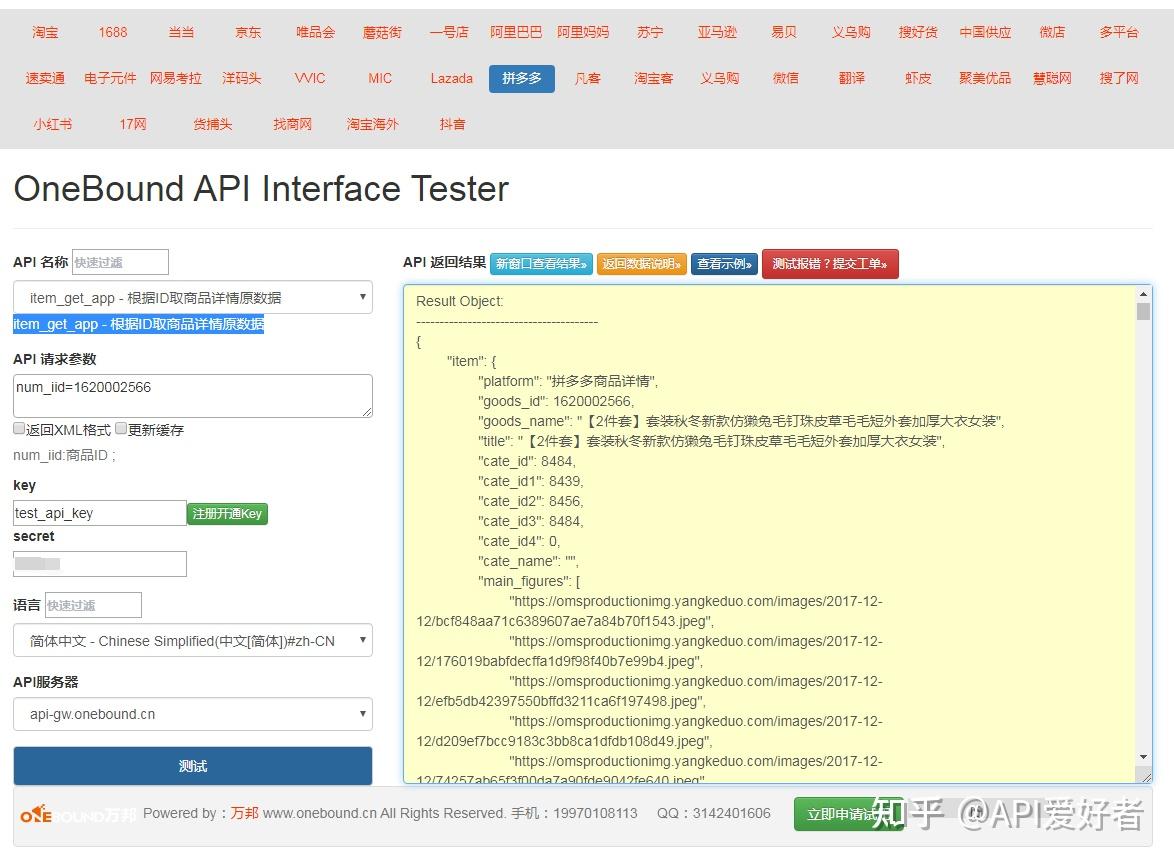Enable the 返回XML格式 checkbox
The height and width of the screenshot is (863, 1174).
(x=18, y=428)
